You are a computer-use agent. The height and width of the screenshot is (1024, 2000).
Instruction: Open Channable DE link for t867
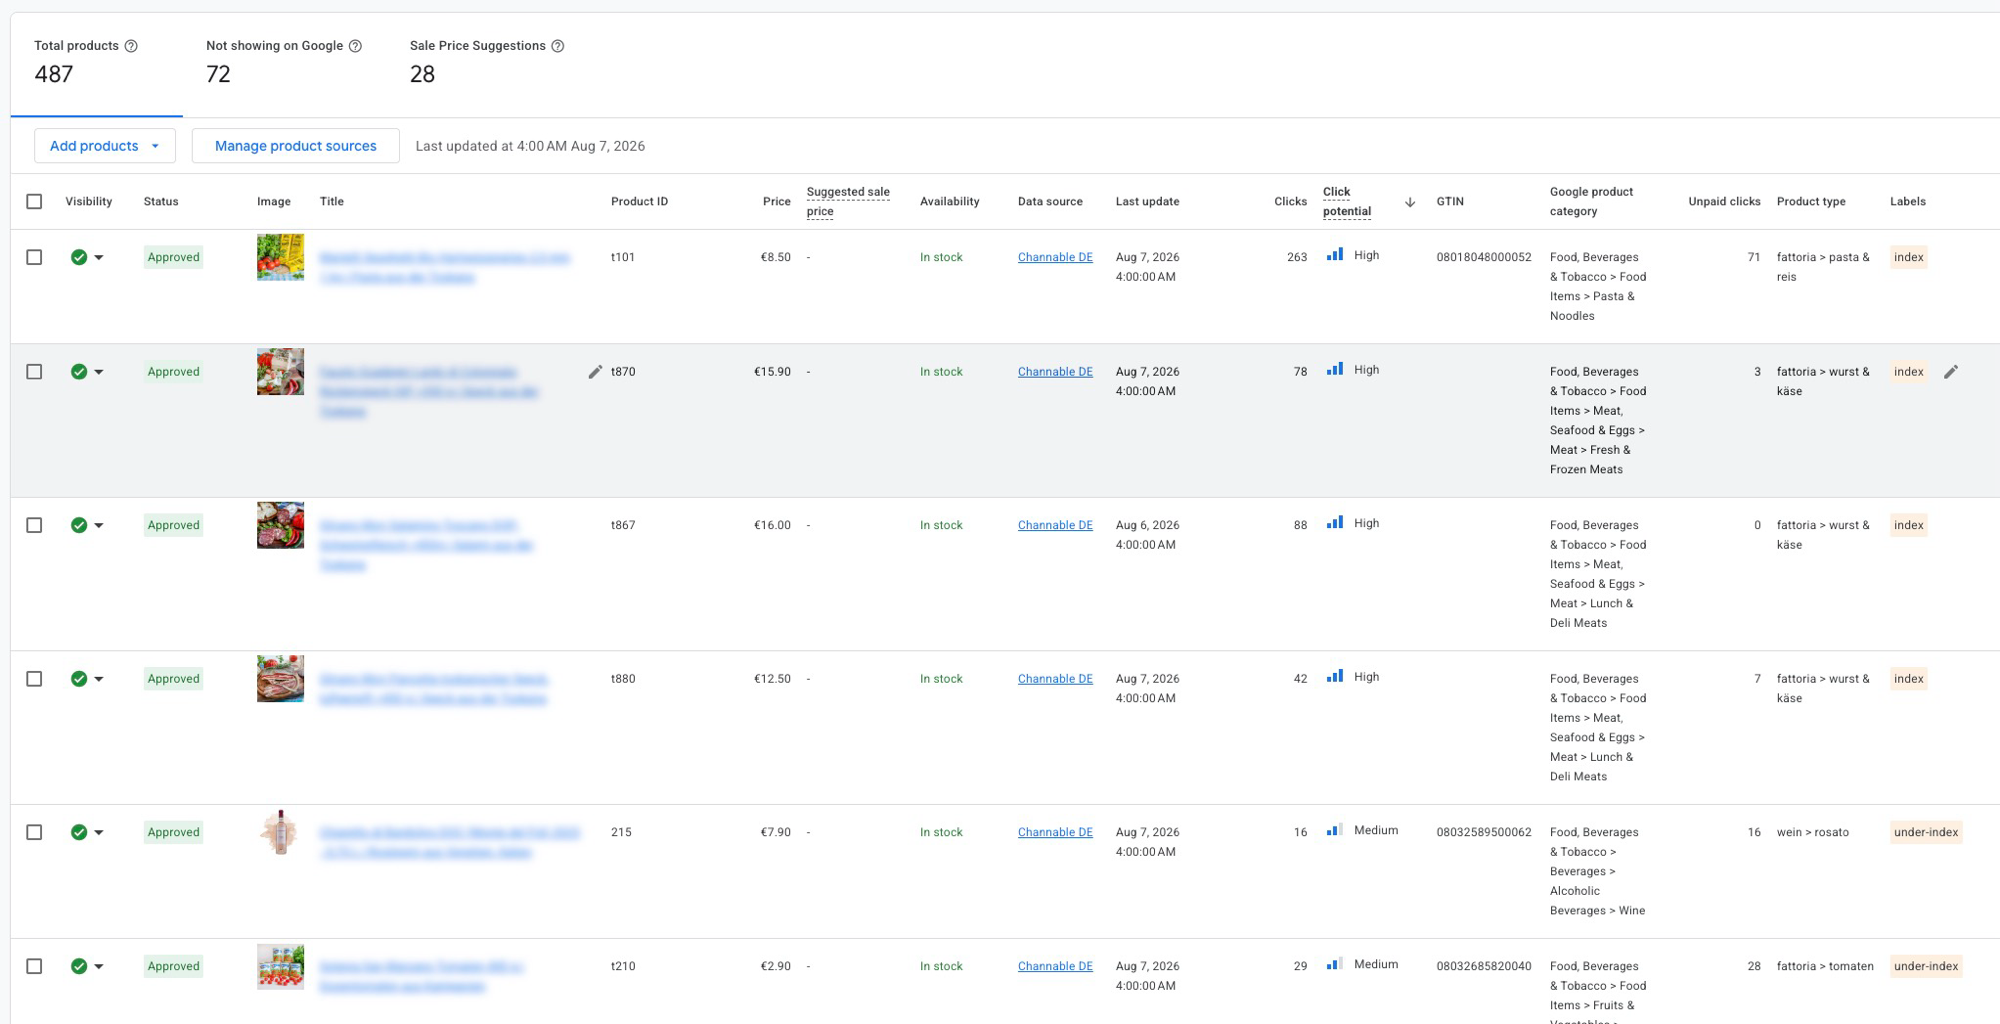[x=1055, y=526]
